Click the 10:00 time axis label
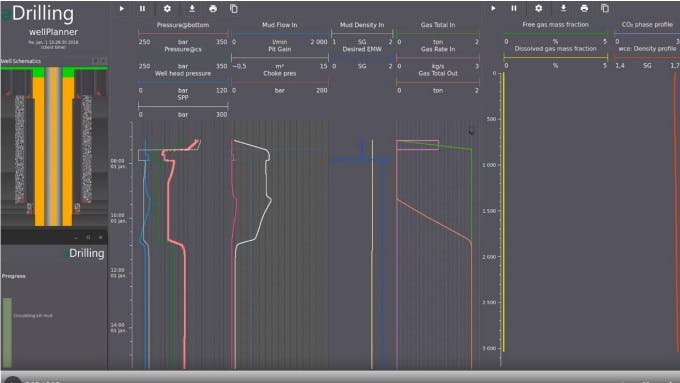680x383 pixels. [x=118, y=218]
